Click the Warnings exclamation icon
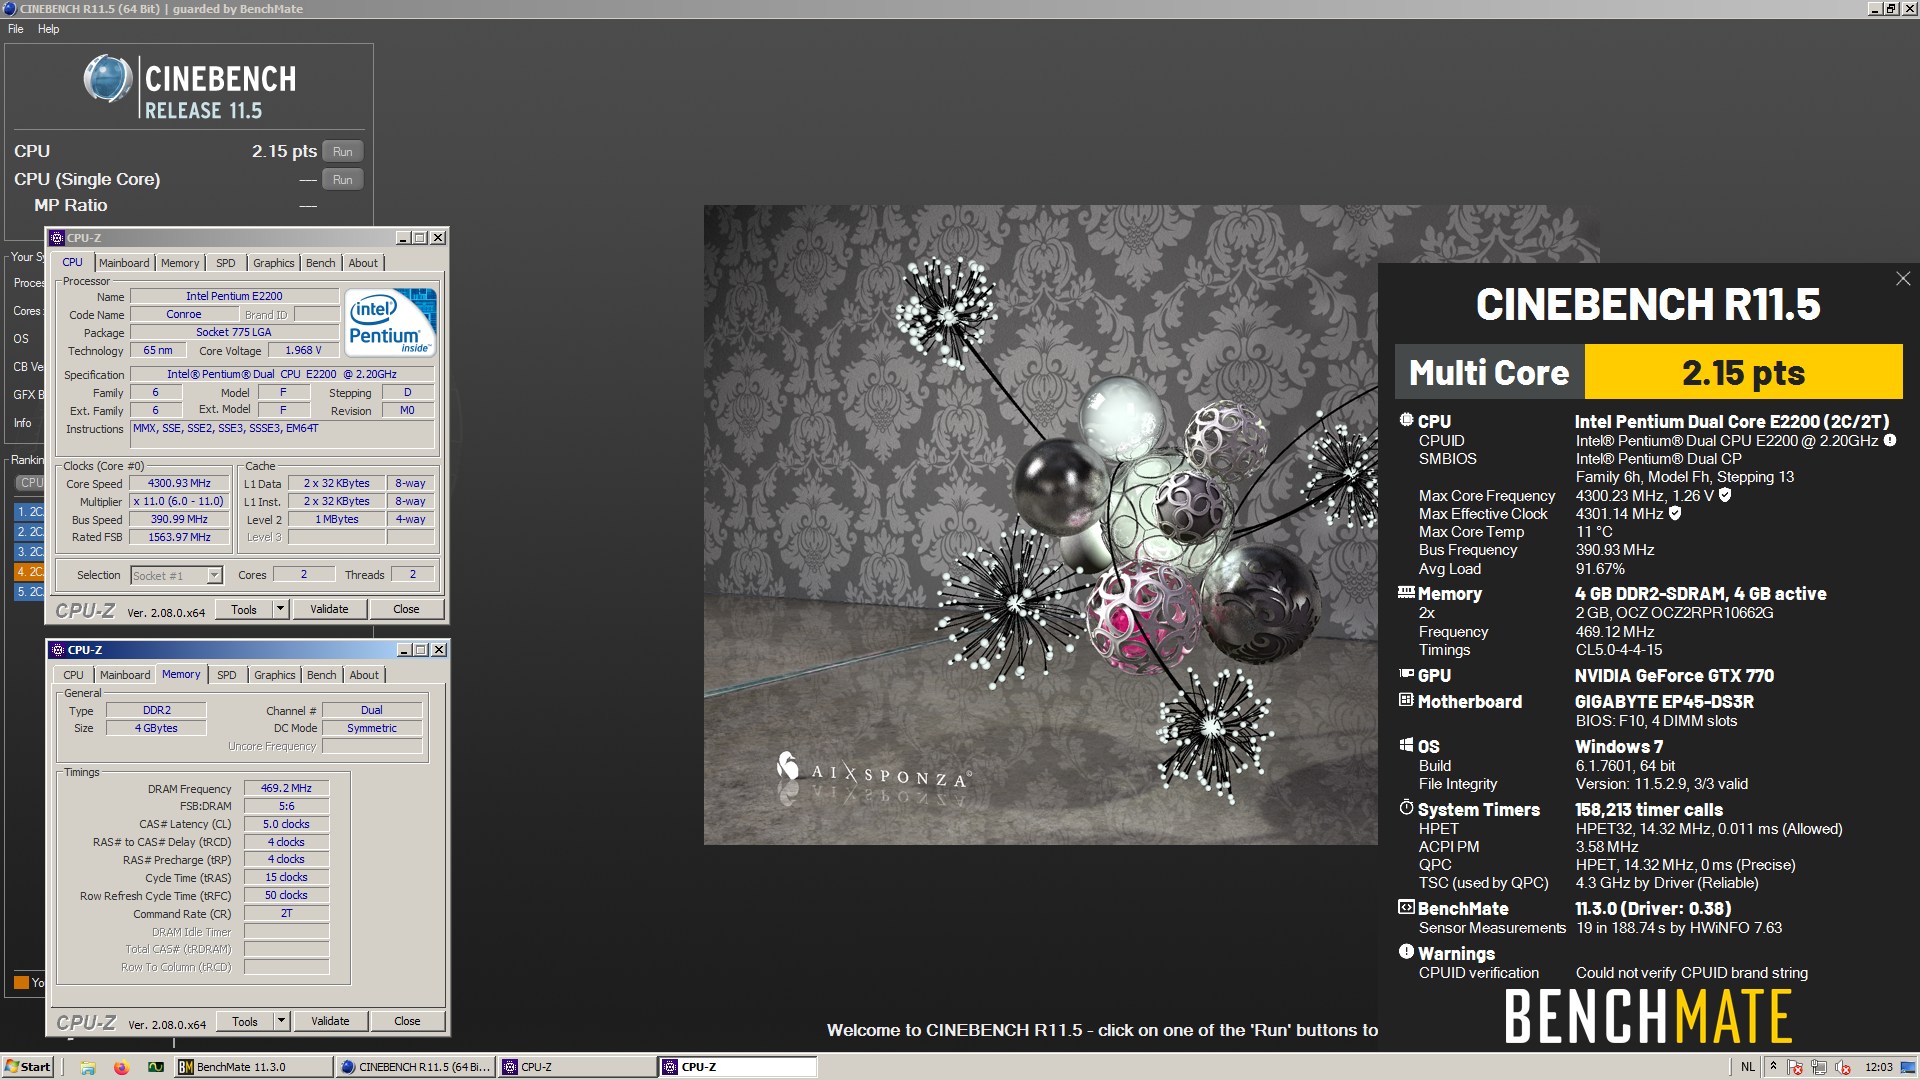This screenshot has height=1080, width=1920. coord(1406,952)
